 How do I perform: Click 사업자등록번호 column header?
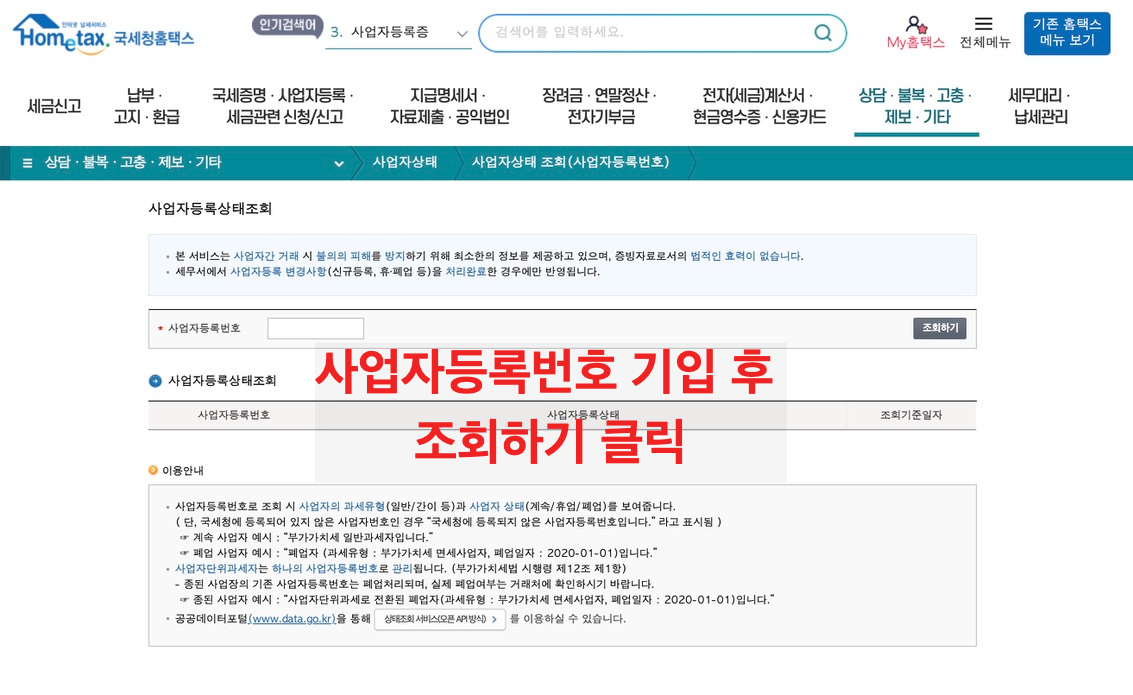234,415
